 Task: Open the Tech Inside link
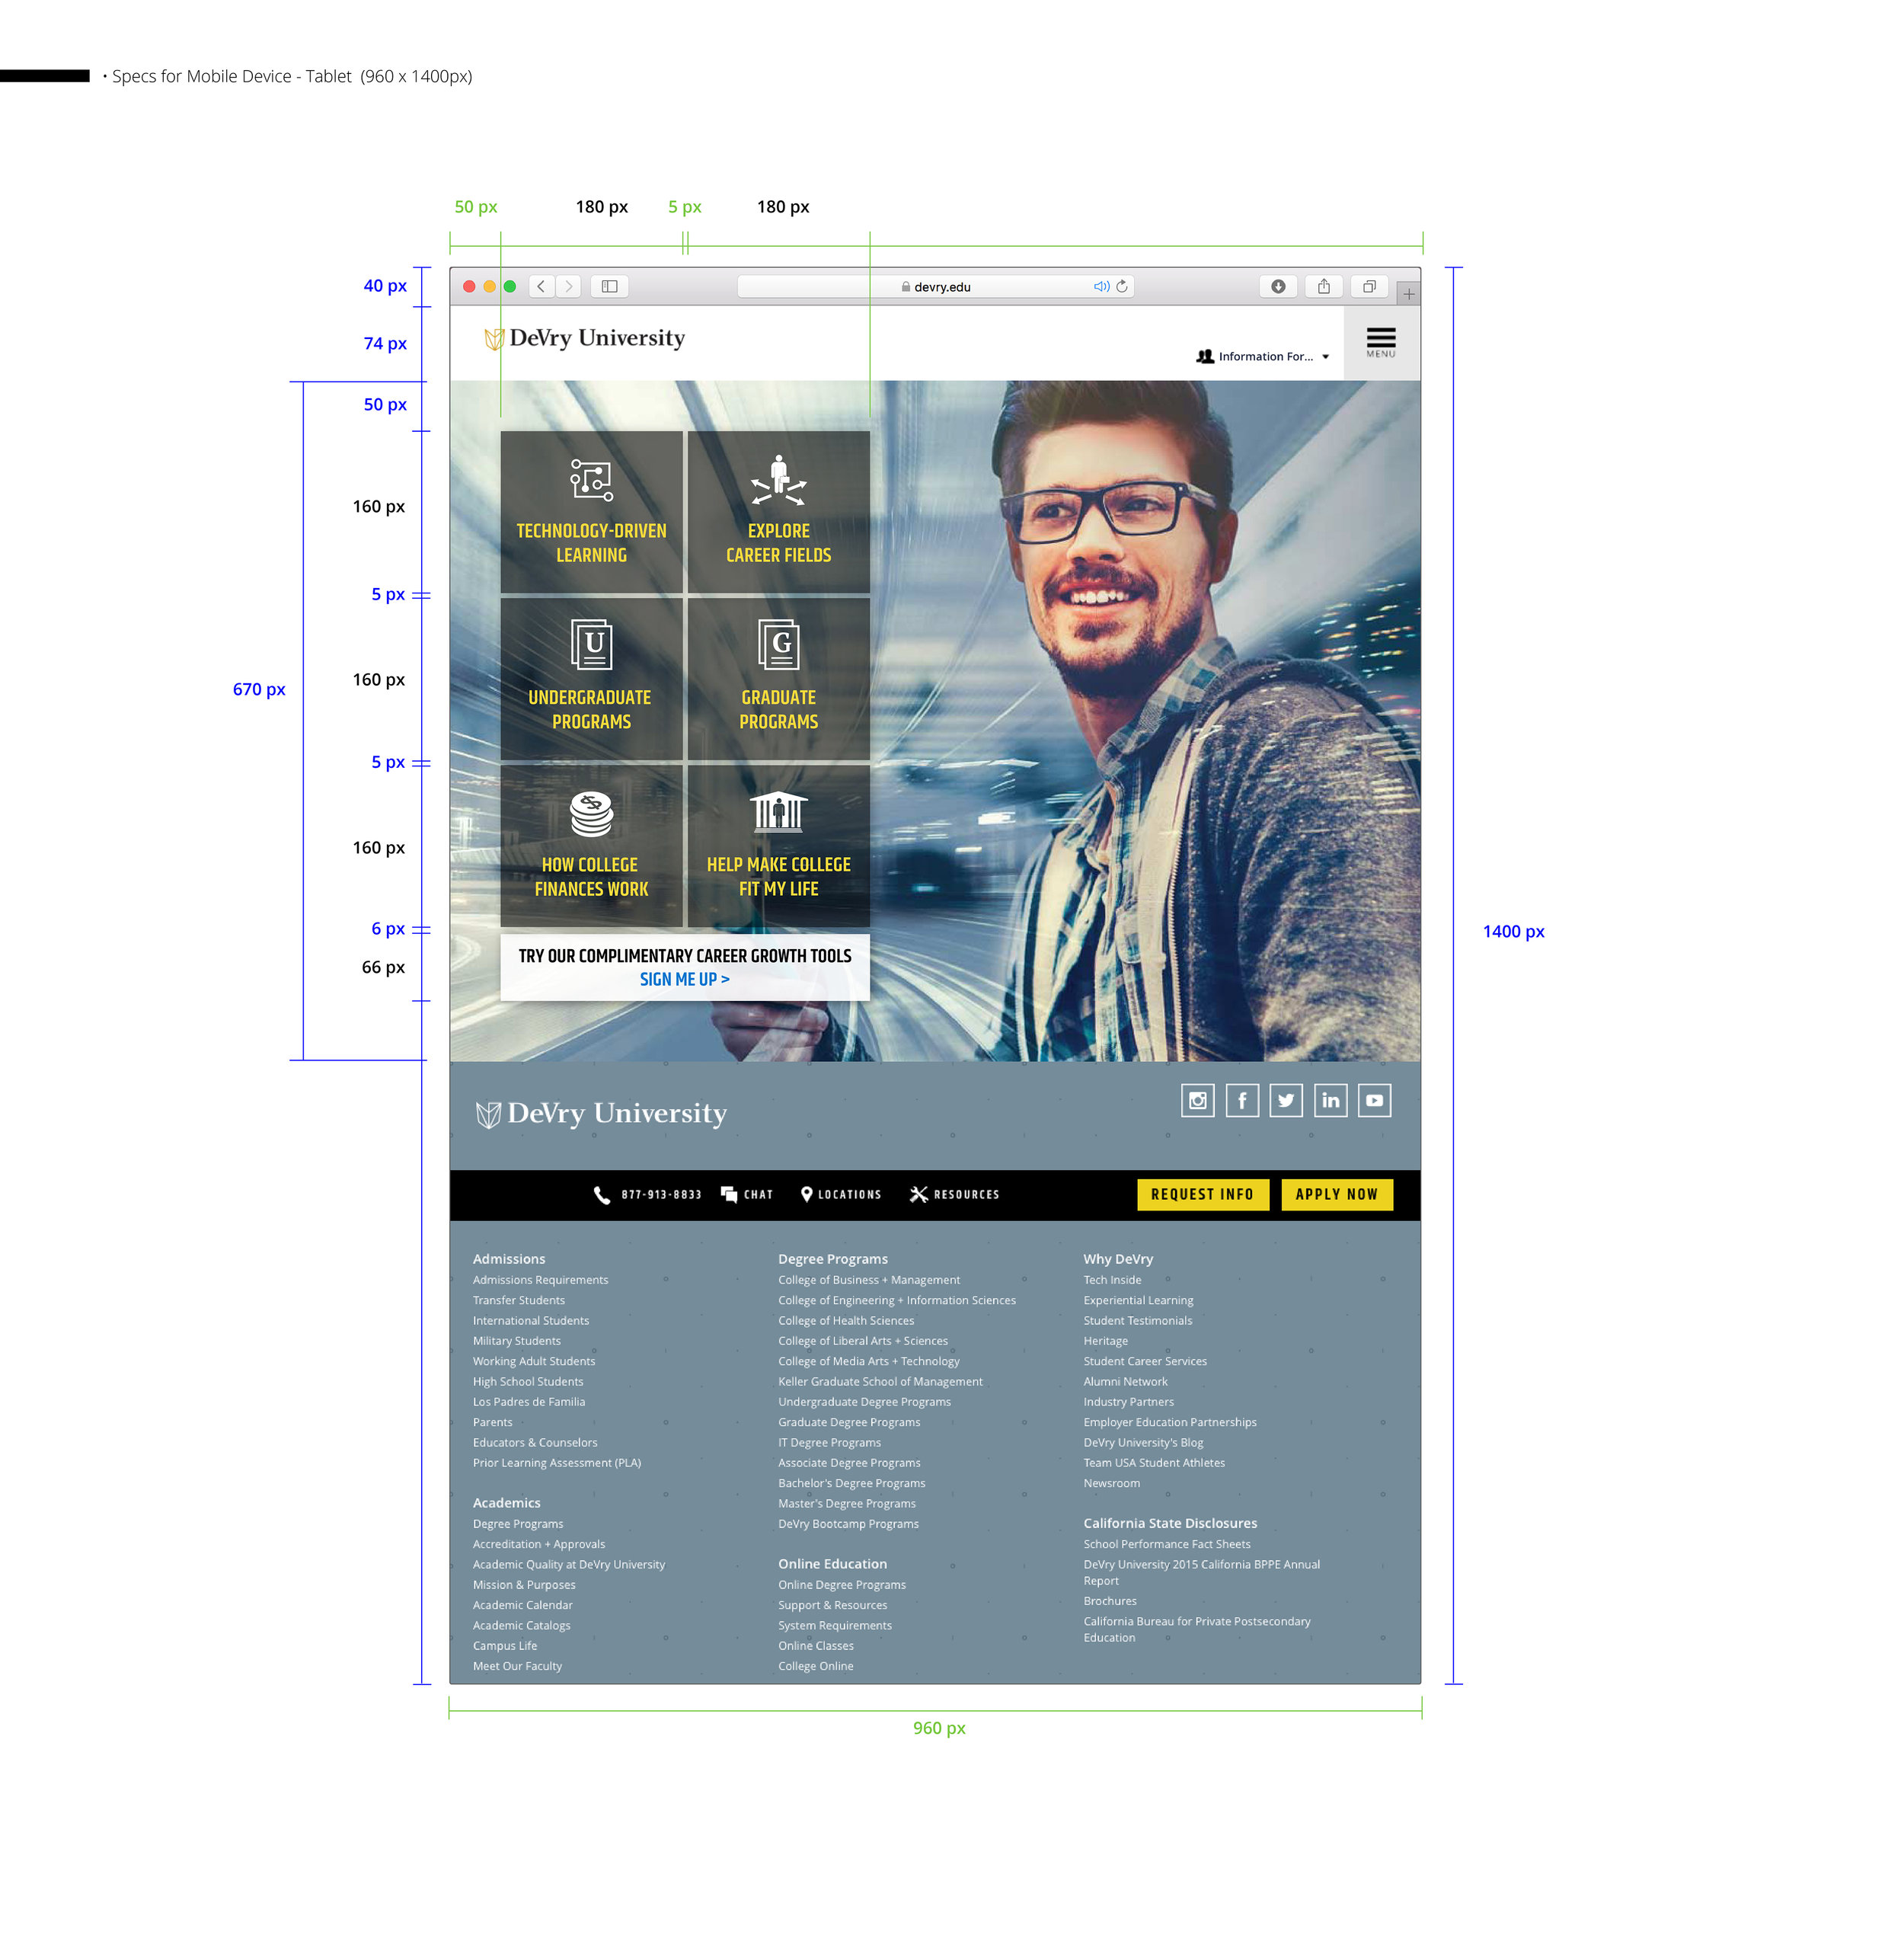pyautogui.click(x=1112, y=1280)
